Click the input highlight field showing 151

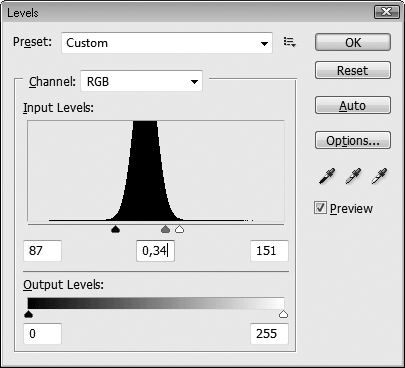coord(269,251)
